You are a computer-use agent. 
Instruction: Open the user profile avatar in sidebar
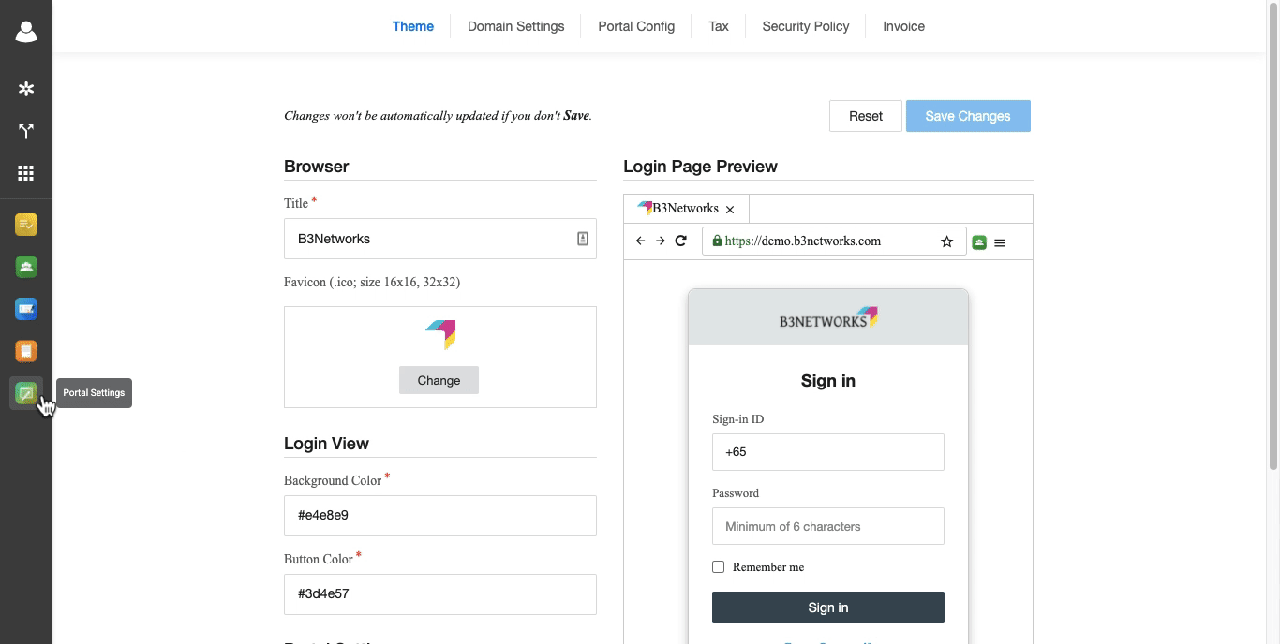(x=26, y=32)
